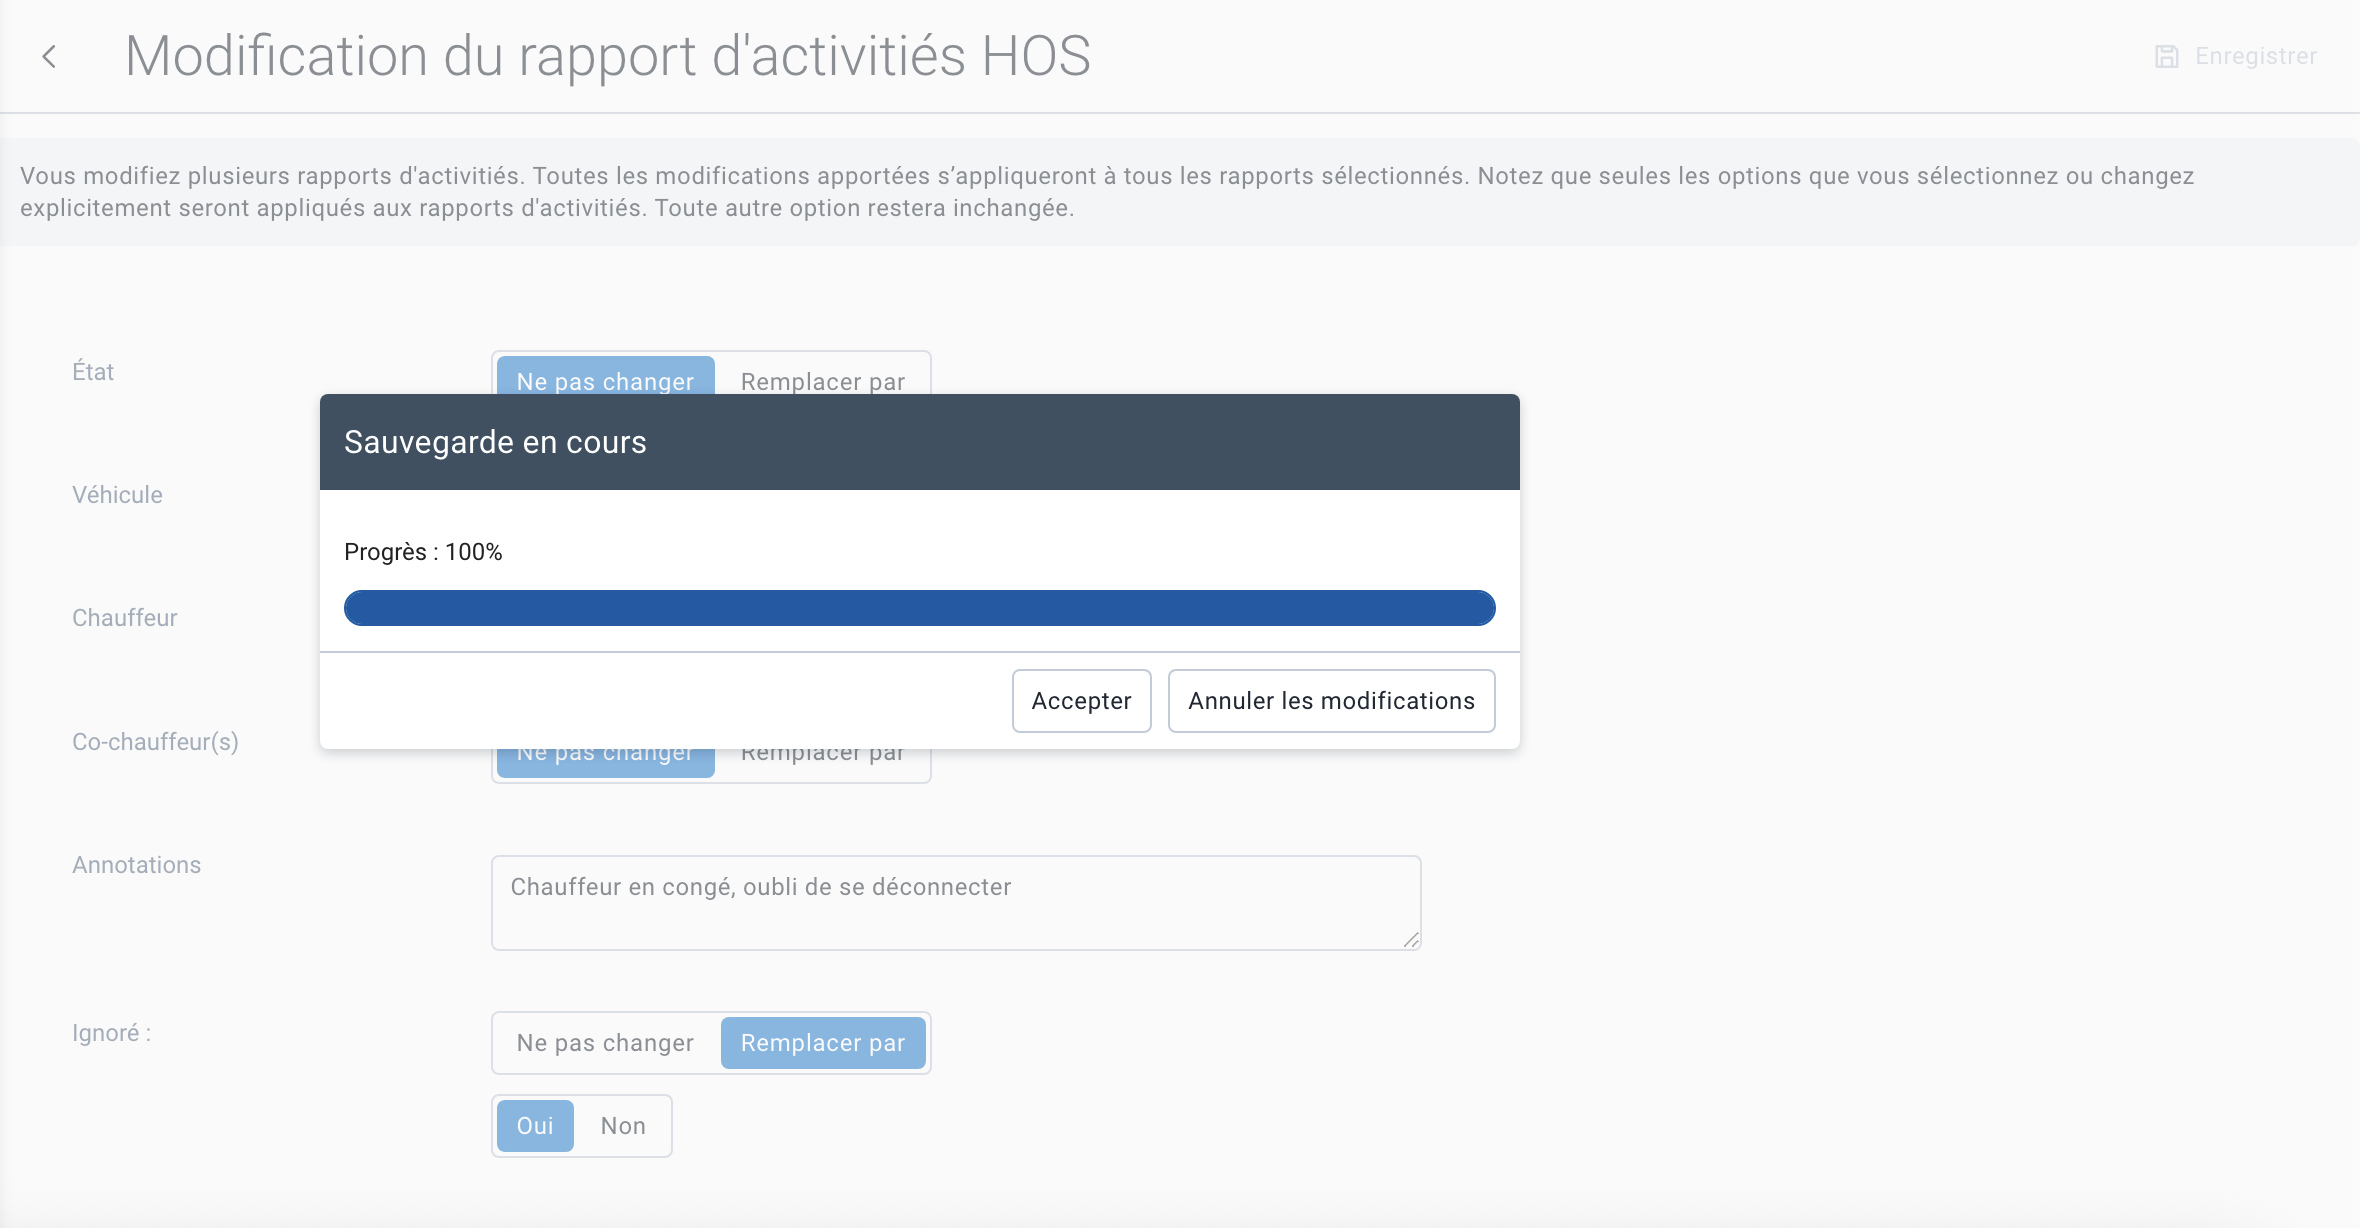The height and width of the screenshot is (1228, 2360).
Task: Click the 'Ignoré :' field label
Action: point(112,1033)
